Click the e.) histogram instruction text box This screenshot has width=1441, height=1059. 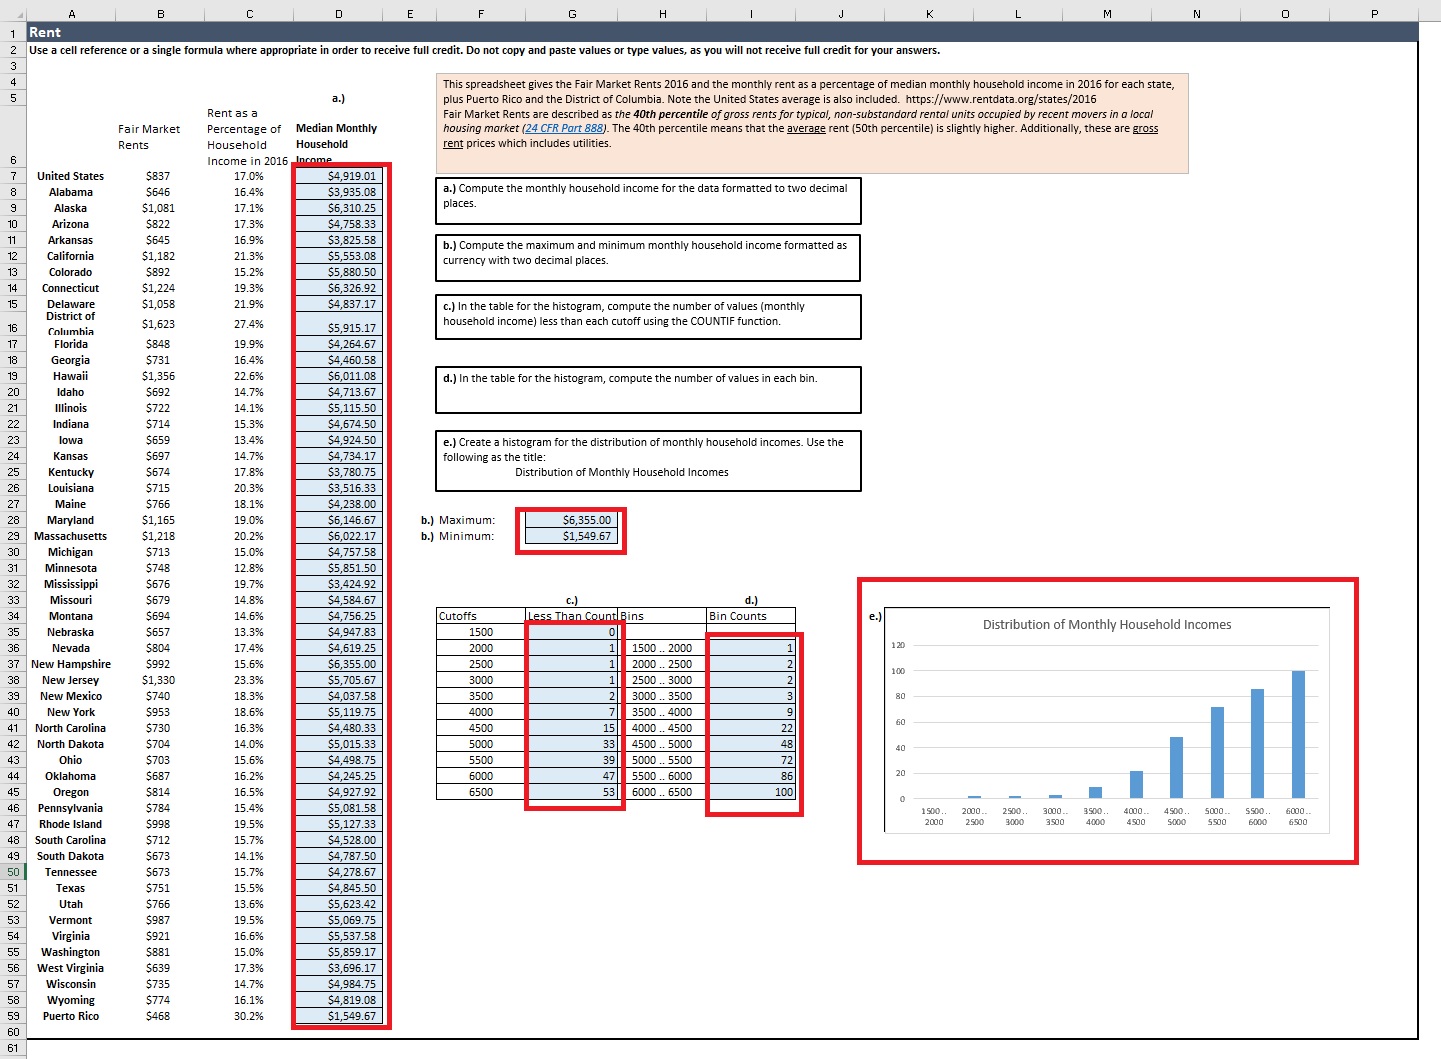[x=648, y=461]
